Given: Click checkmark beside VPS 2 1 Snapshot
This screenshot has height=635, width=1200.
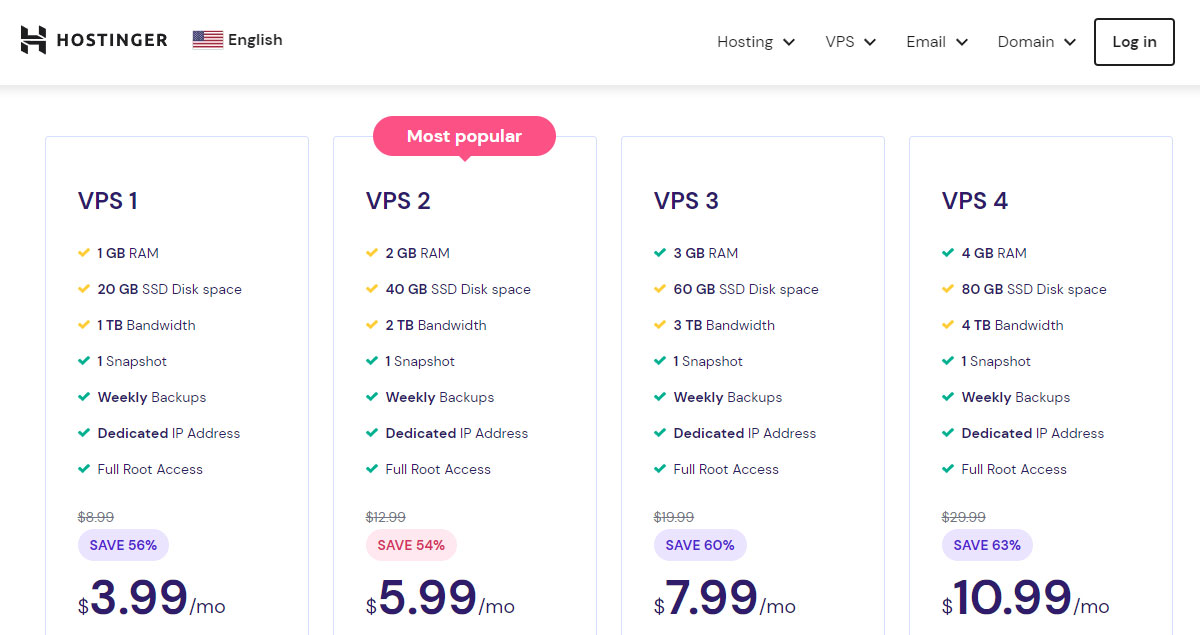Looking at the screenshot, I should point(372,361).
